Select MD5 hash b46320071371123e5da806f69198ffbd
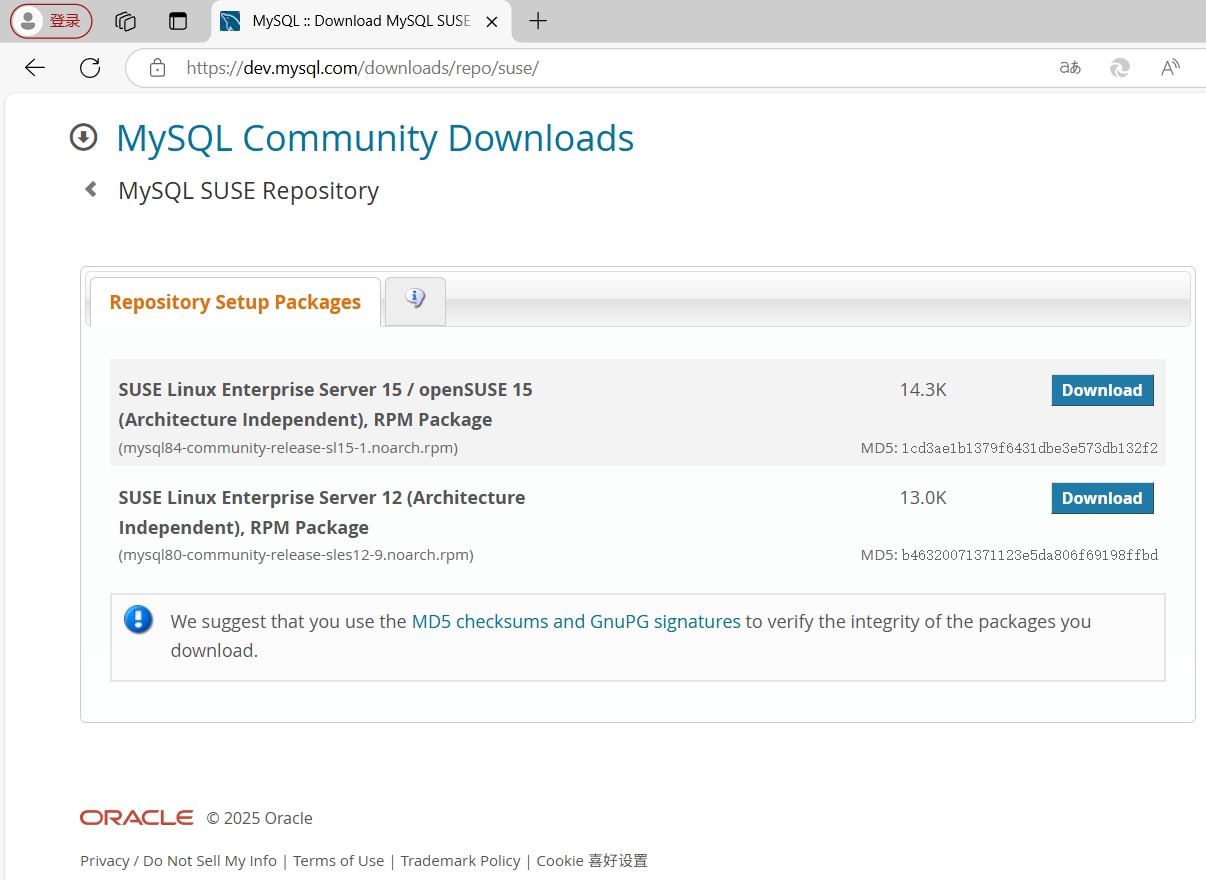Image resolution: width=1206 pixels, height=880 pixels. point(1029,554)
